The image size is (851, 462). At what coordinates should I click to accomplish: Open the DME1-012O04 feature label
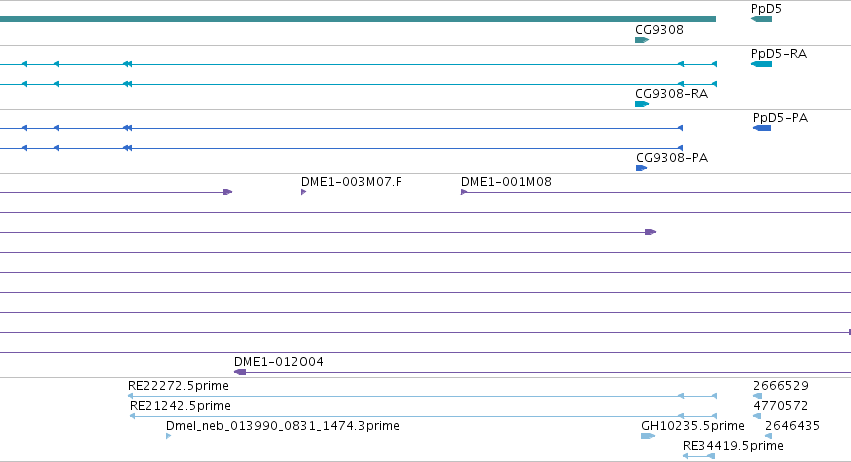[x=278, y=362]
